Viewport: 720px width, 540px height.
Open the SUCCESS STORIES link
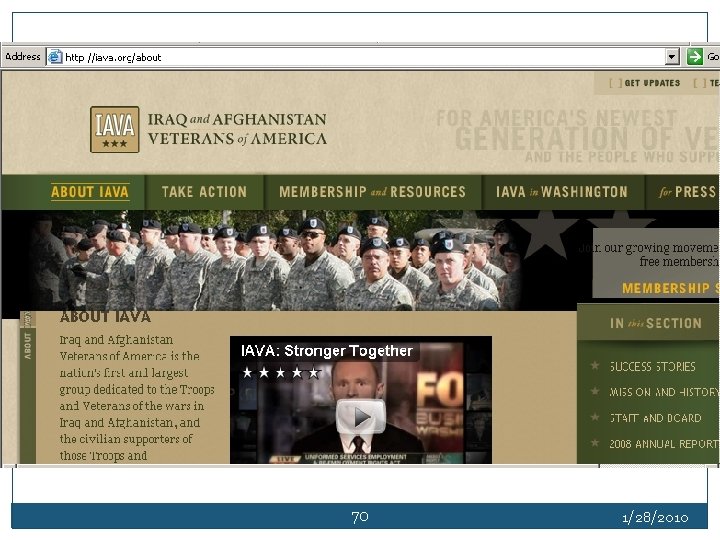pos(652,366)
